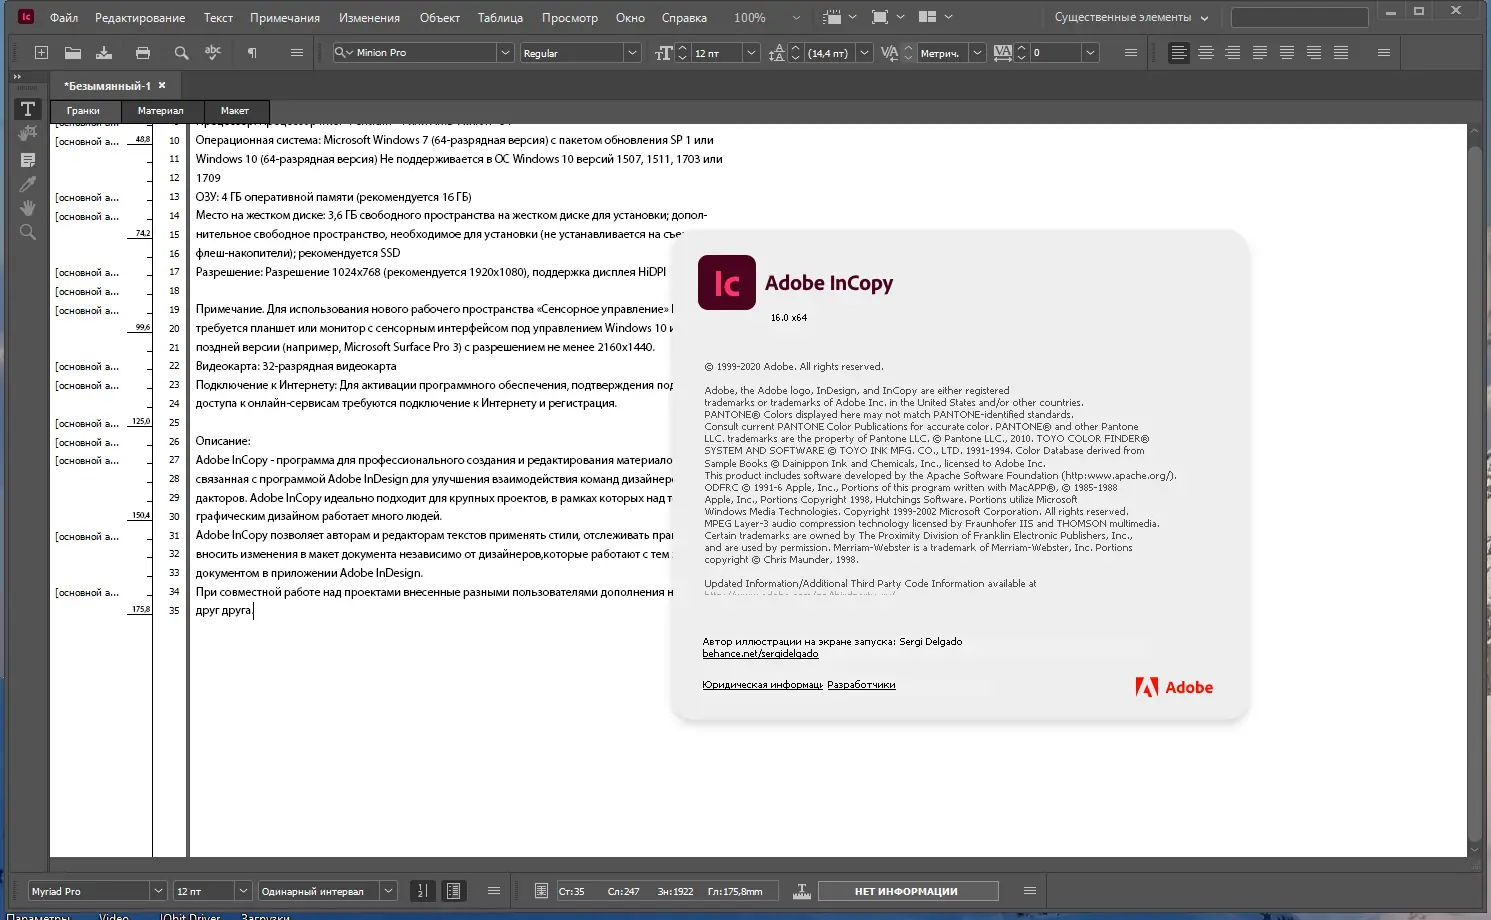Open the font family dropdown showing Minion Pro
The image size is (1491, 920).
tap(505, 52)
